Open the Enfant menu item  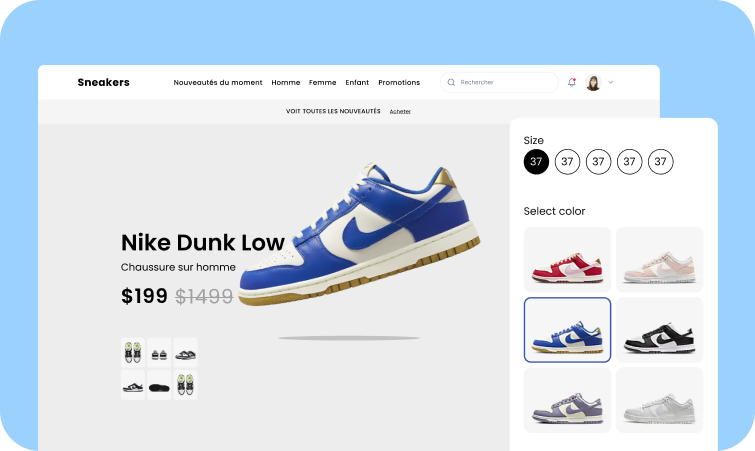click(357, 82)
